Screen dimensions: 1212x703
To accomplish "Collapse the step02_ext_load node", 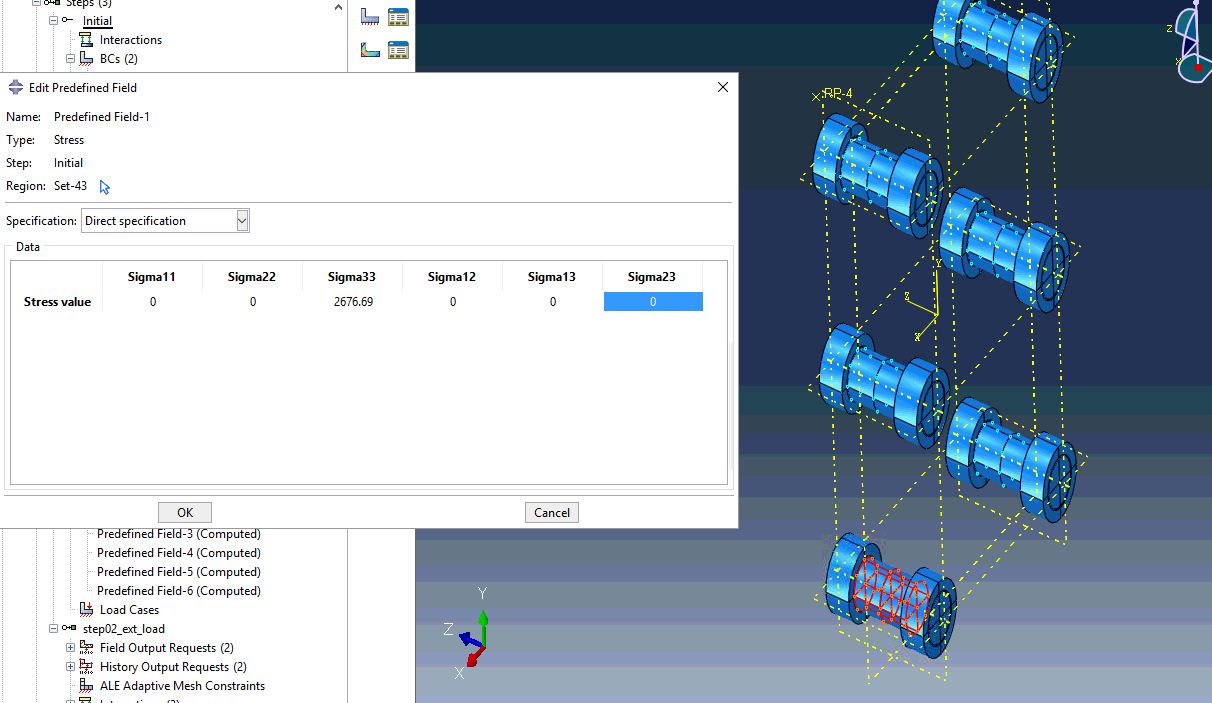I will 54,629.
